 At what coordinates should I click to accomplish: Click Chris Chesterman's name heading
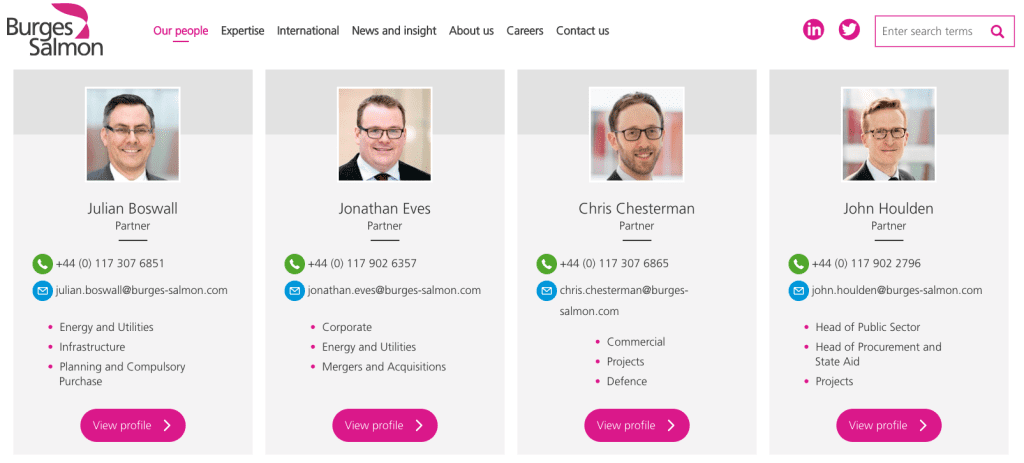[x=636, y=209]
